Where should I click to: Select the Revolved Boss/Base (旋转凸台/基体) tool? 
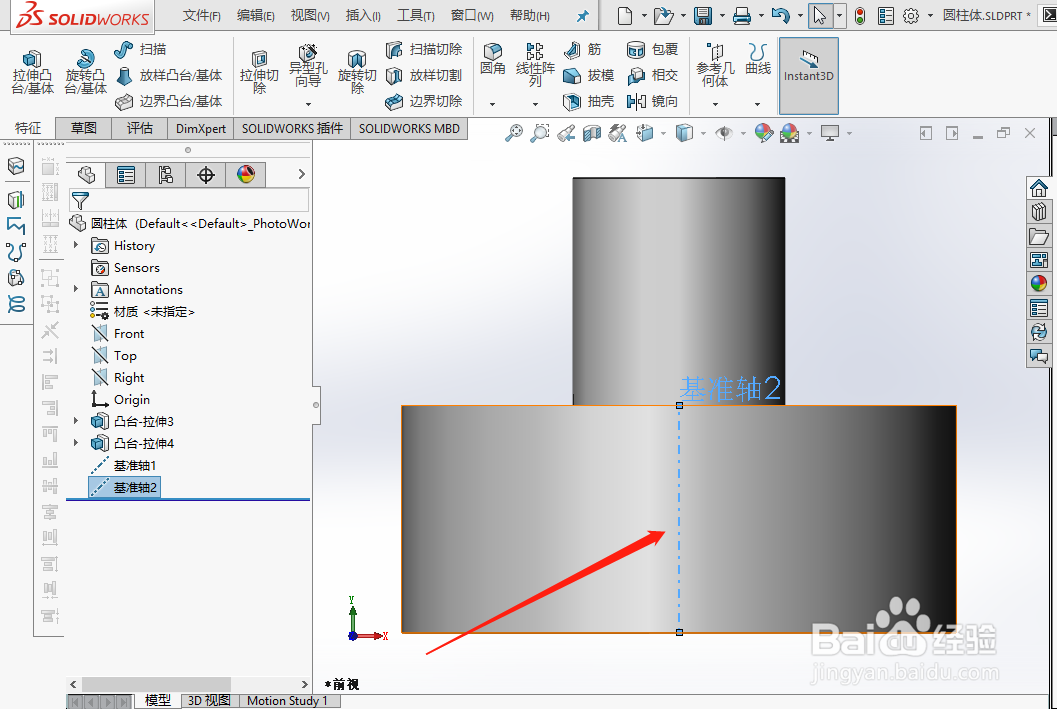(86, 72)
